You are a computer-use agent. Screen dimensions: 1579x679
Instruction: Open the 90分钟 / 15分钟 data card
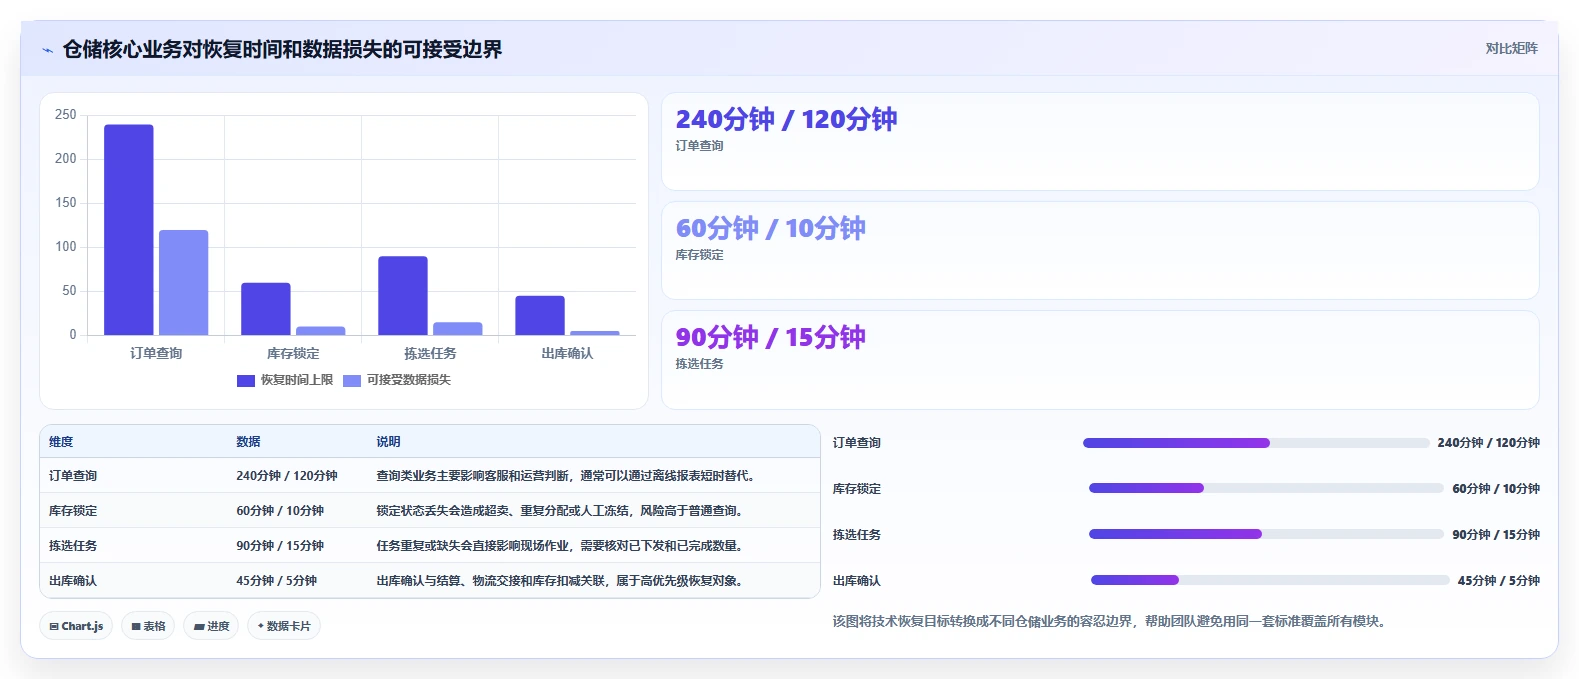point(1100,360)
